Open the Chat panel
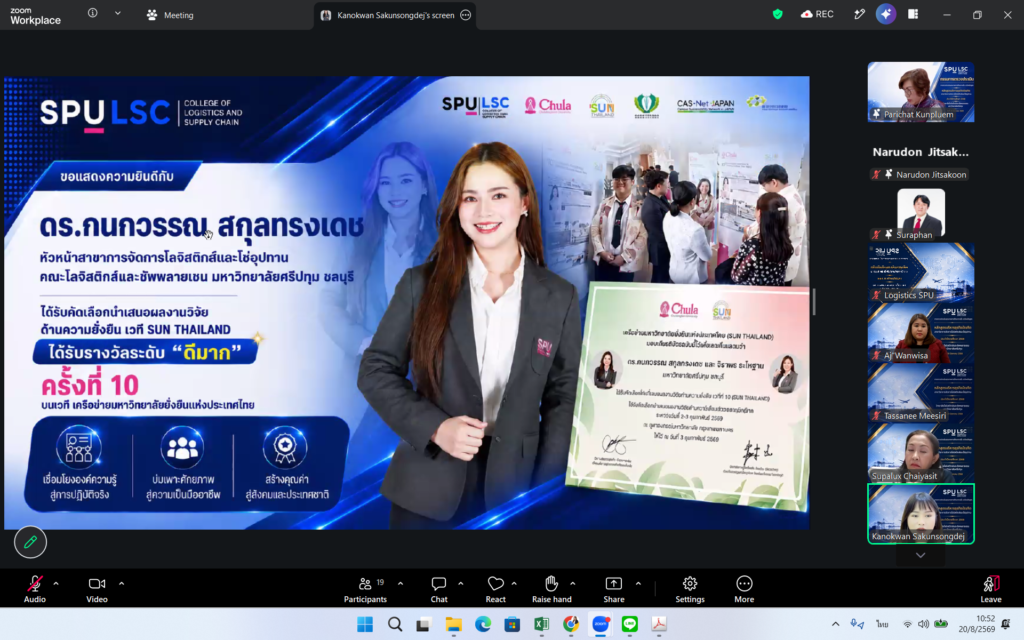This screenshot has width=1024, height=640. 439,588
